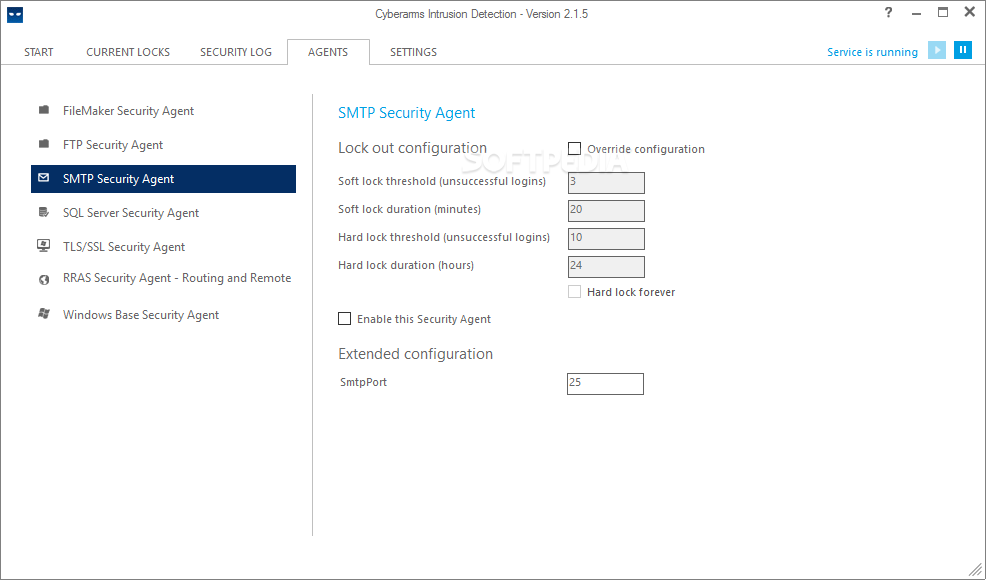Image resolution: width=986 pixels, height=580 pixels.
Task: Click the 'Service is running' status text
Action: [x=872, y=52]
